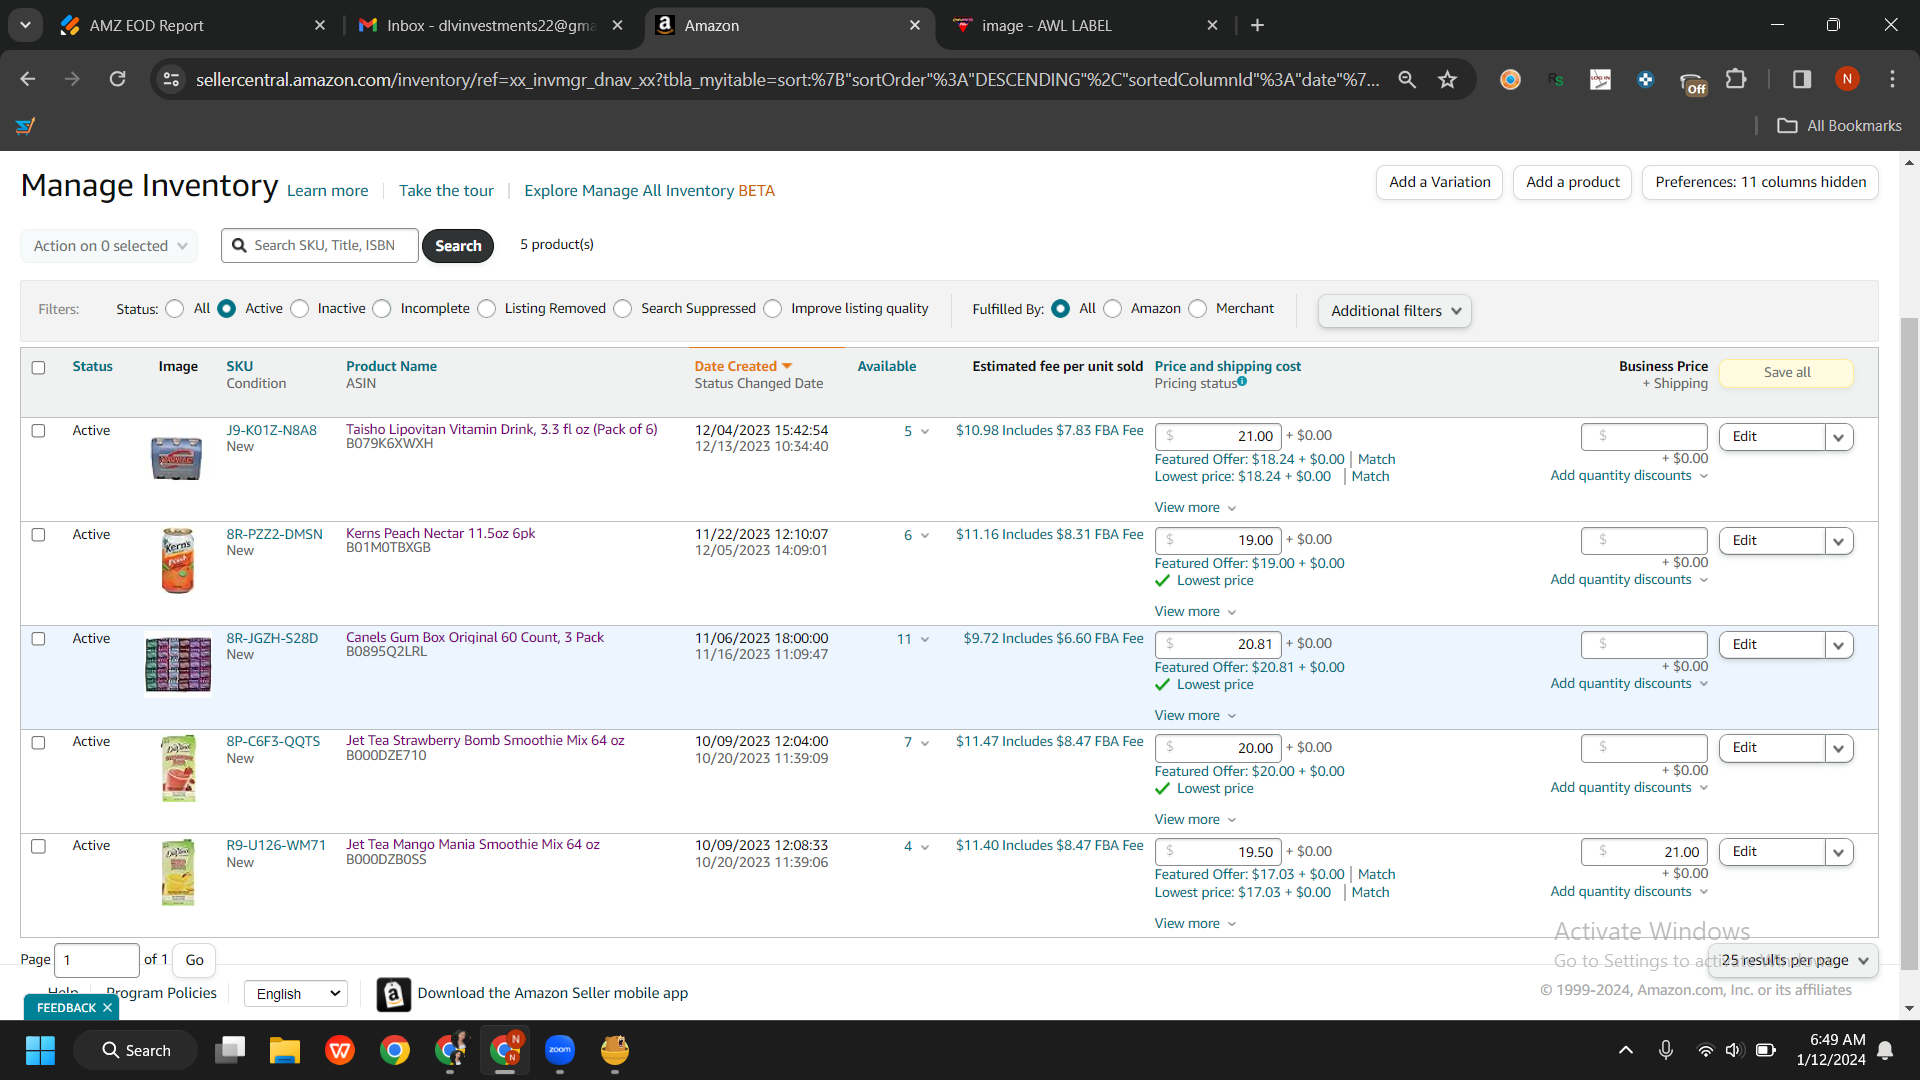Click Explore Manage All Inventory BETA link

(649, 191)
